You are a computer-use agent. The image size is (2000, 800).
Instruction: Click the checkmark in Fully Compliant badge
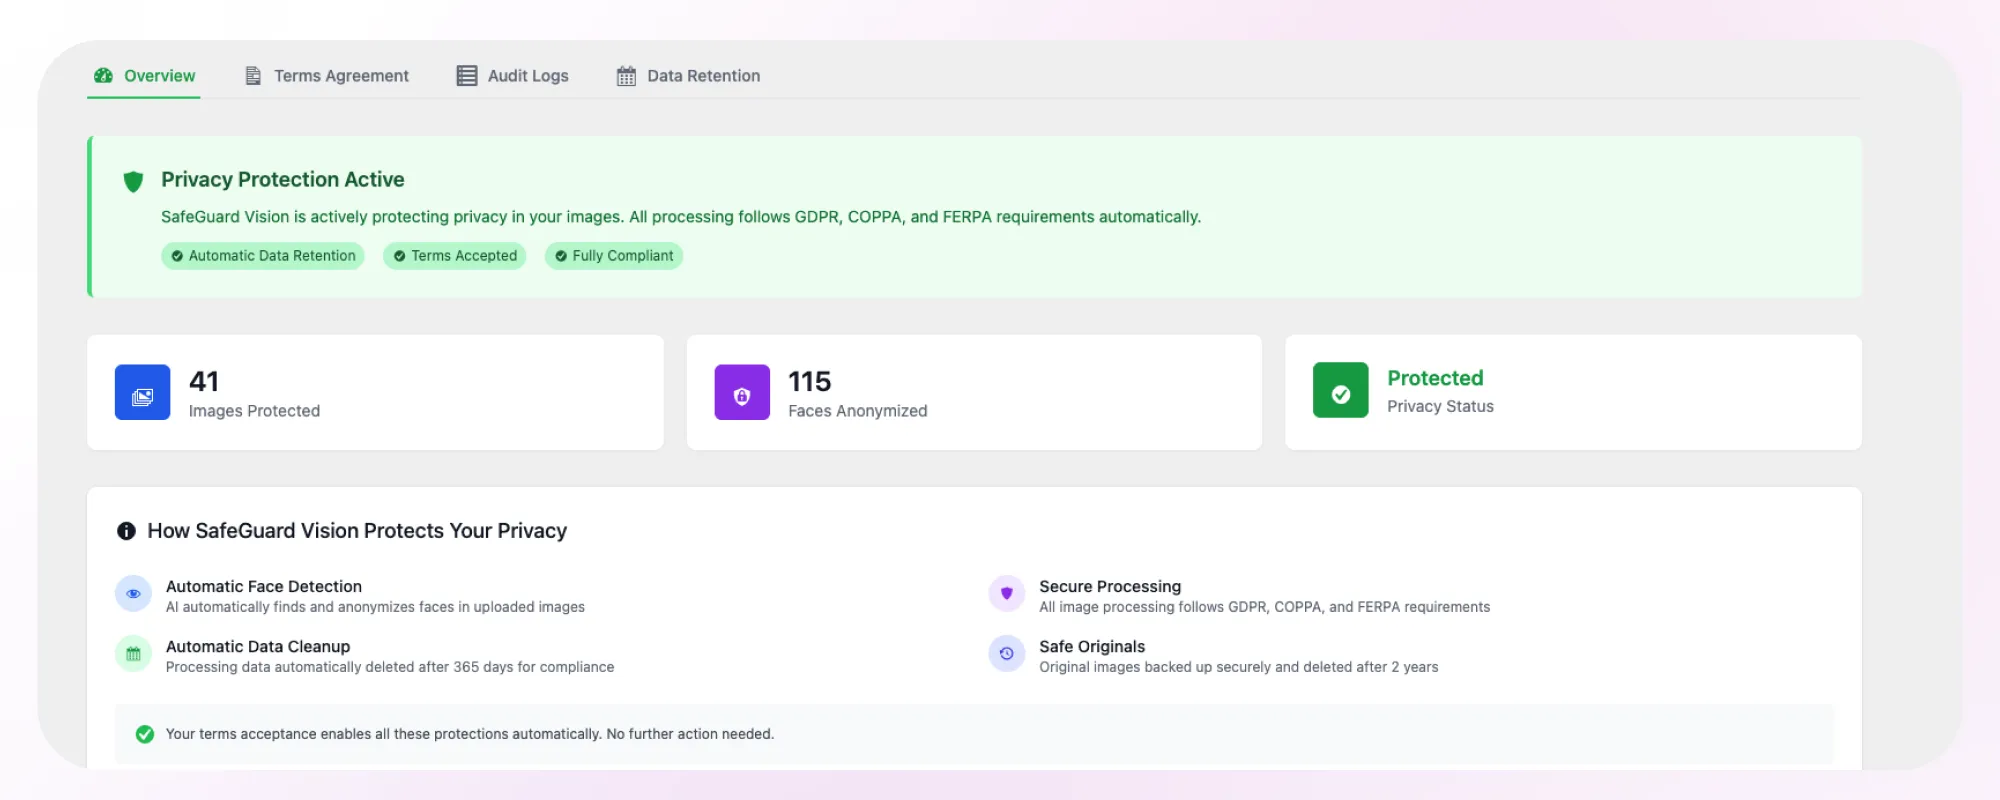tap(561, 256)
